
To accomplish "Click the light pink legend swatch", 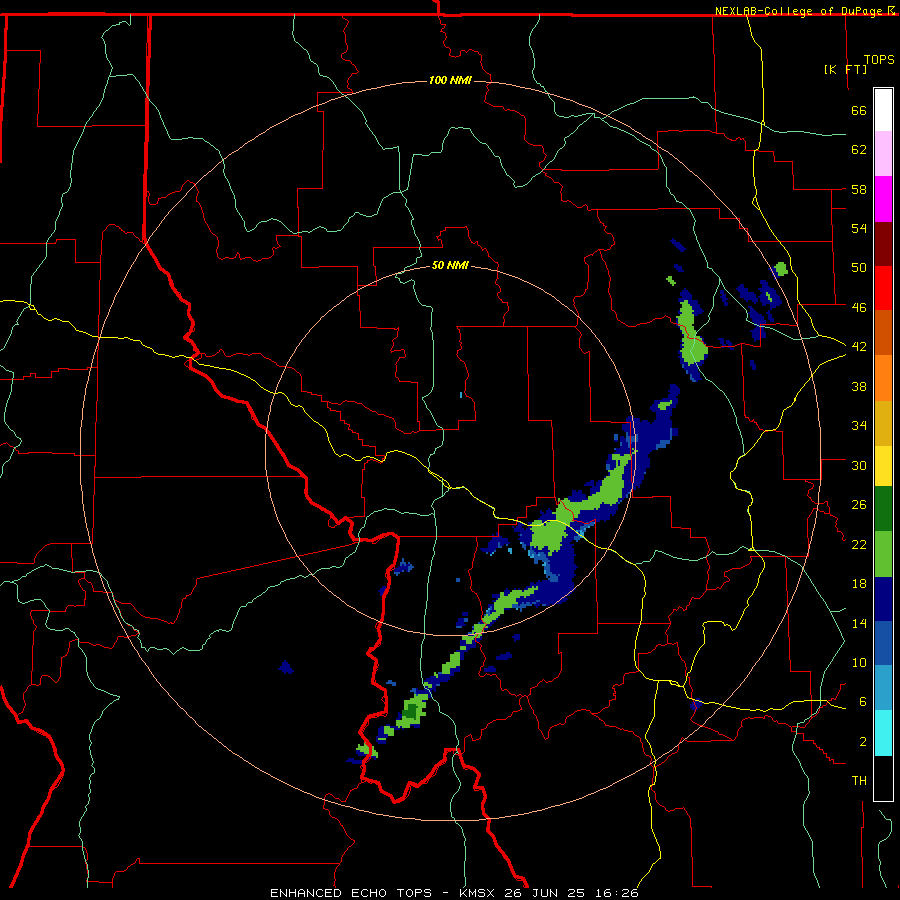I will pos(883,153).
